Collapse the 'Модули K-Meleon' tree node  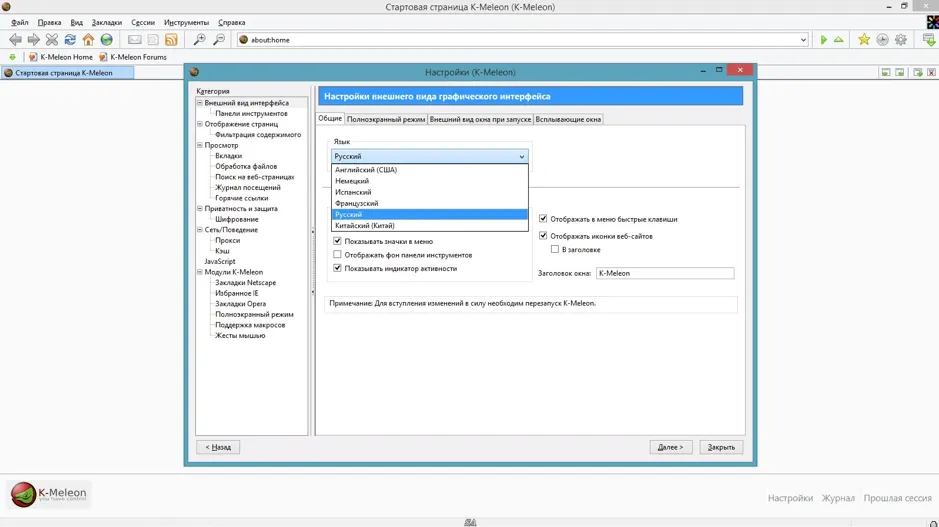[x=200, y=272]
